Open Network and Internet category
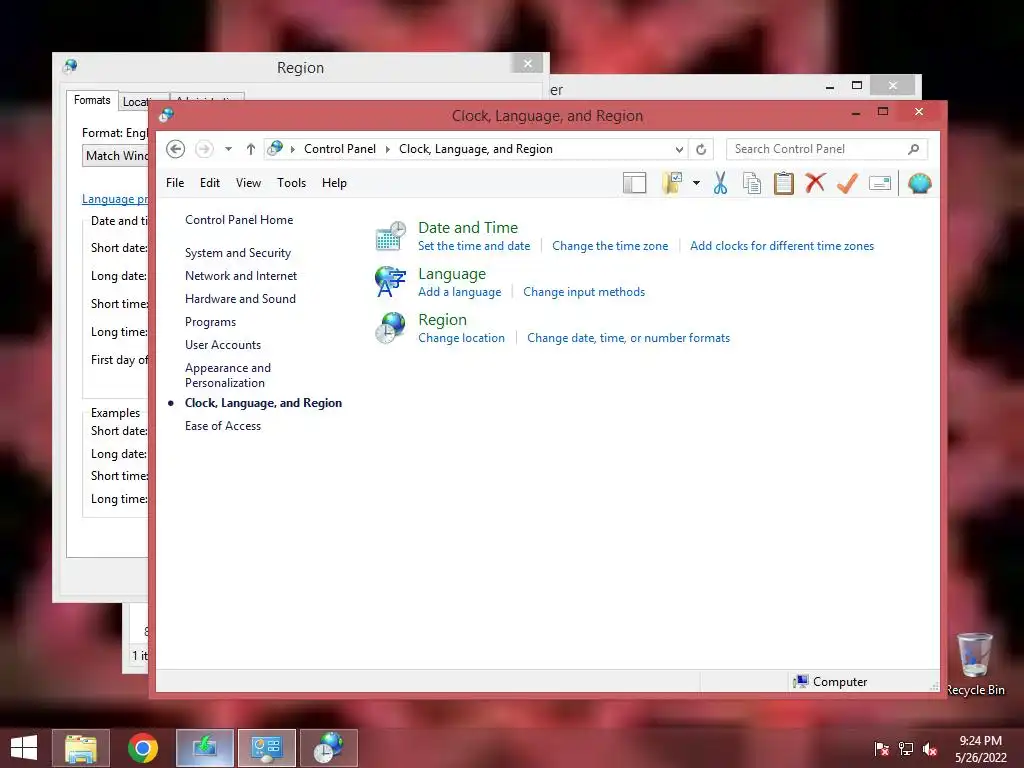 (241, 276)
